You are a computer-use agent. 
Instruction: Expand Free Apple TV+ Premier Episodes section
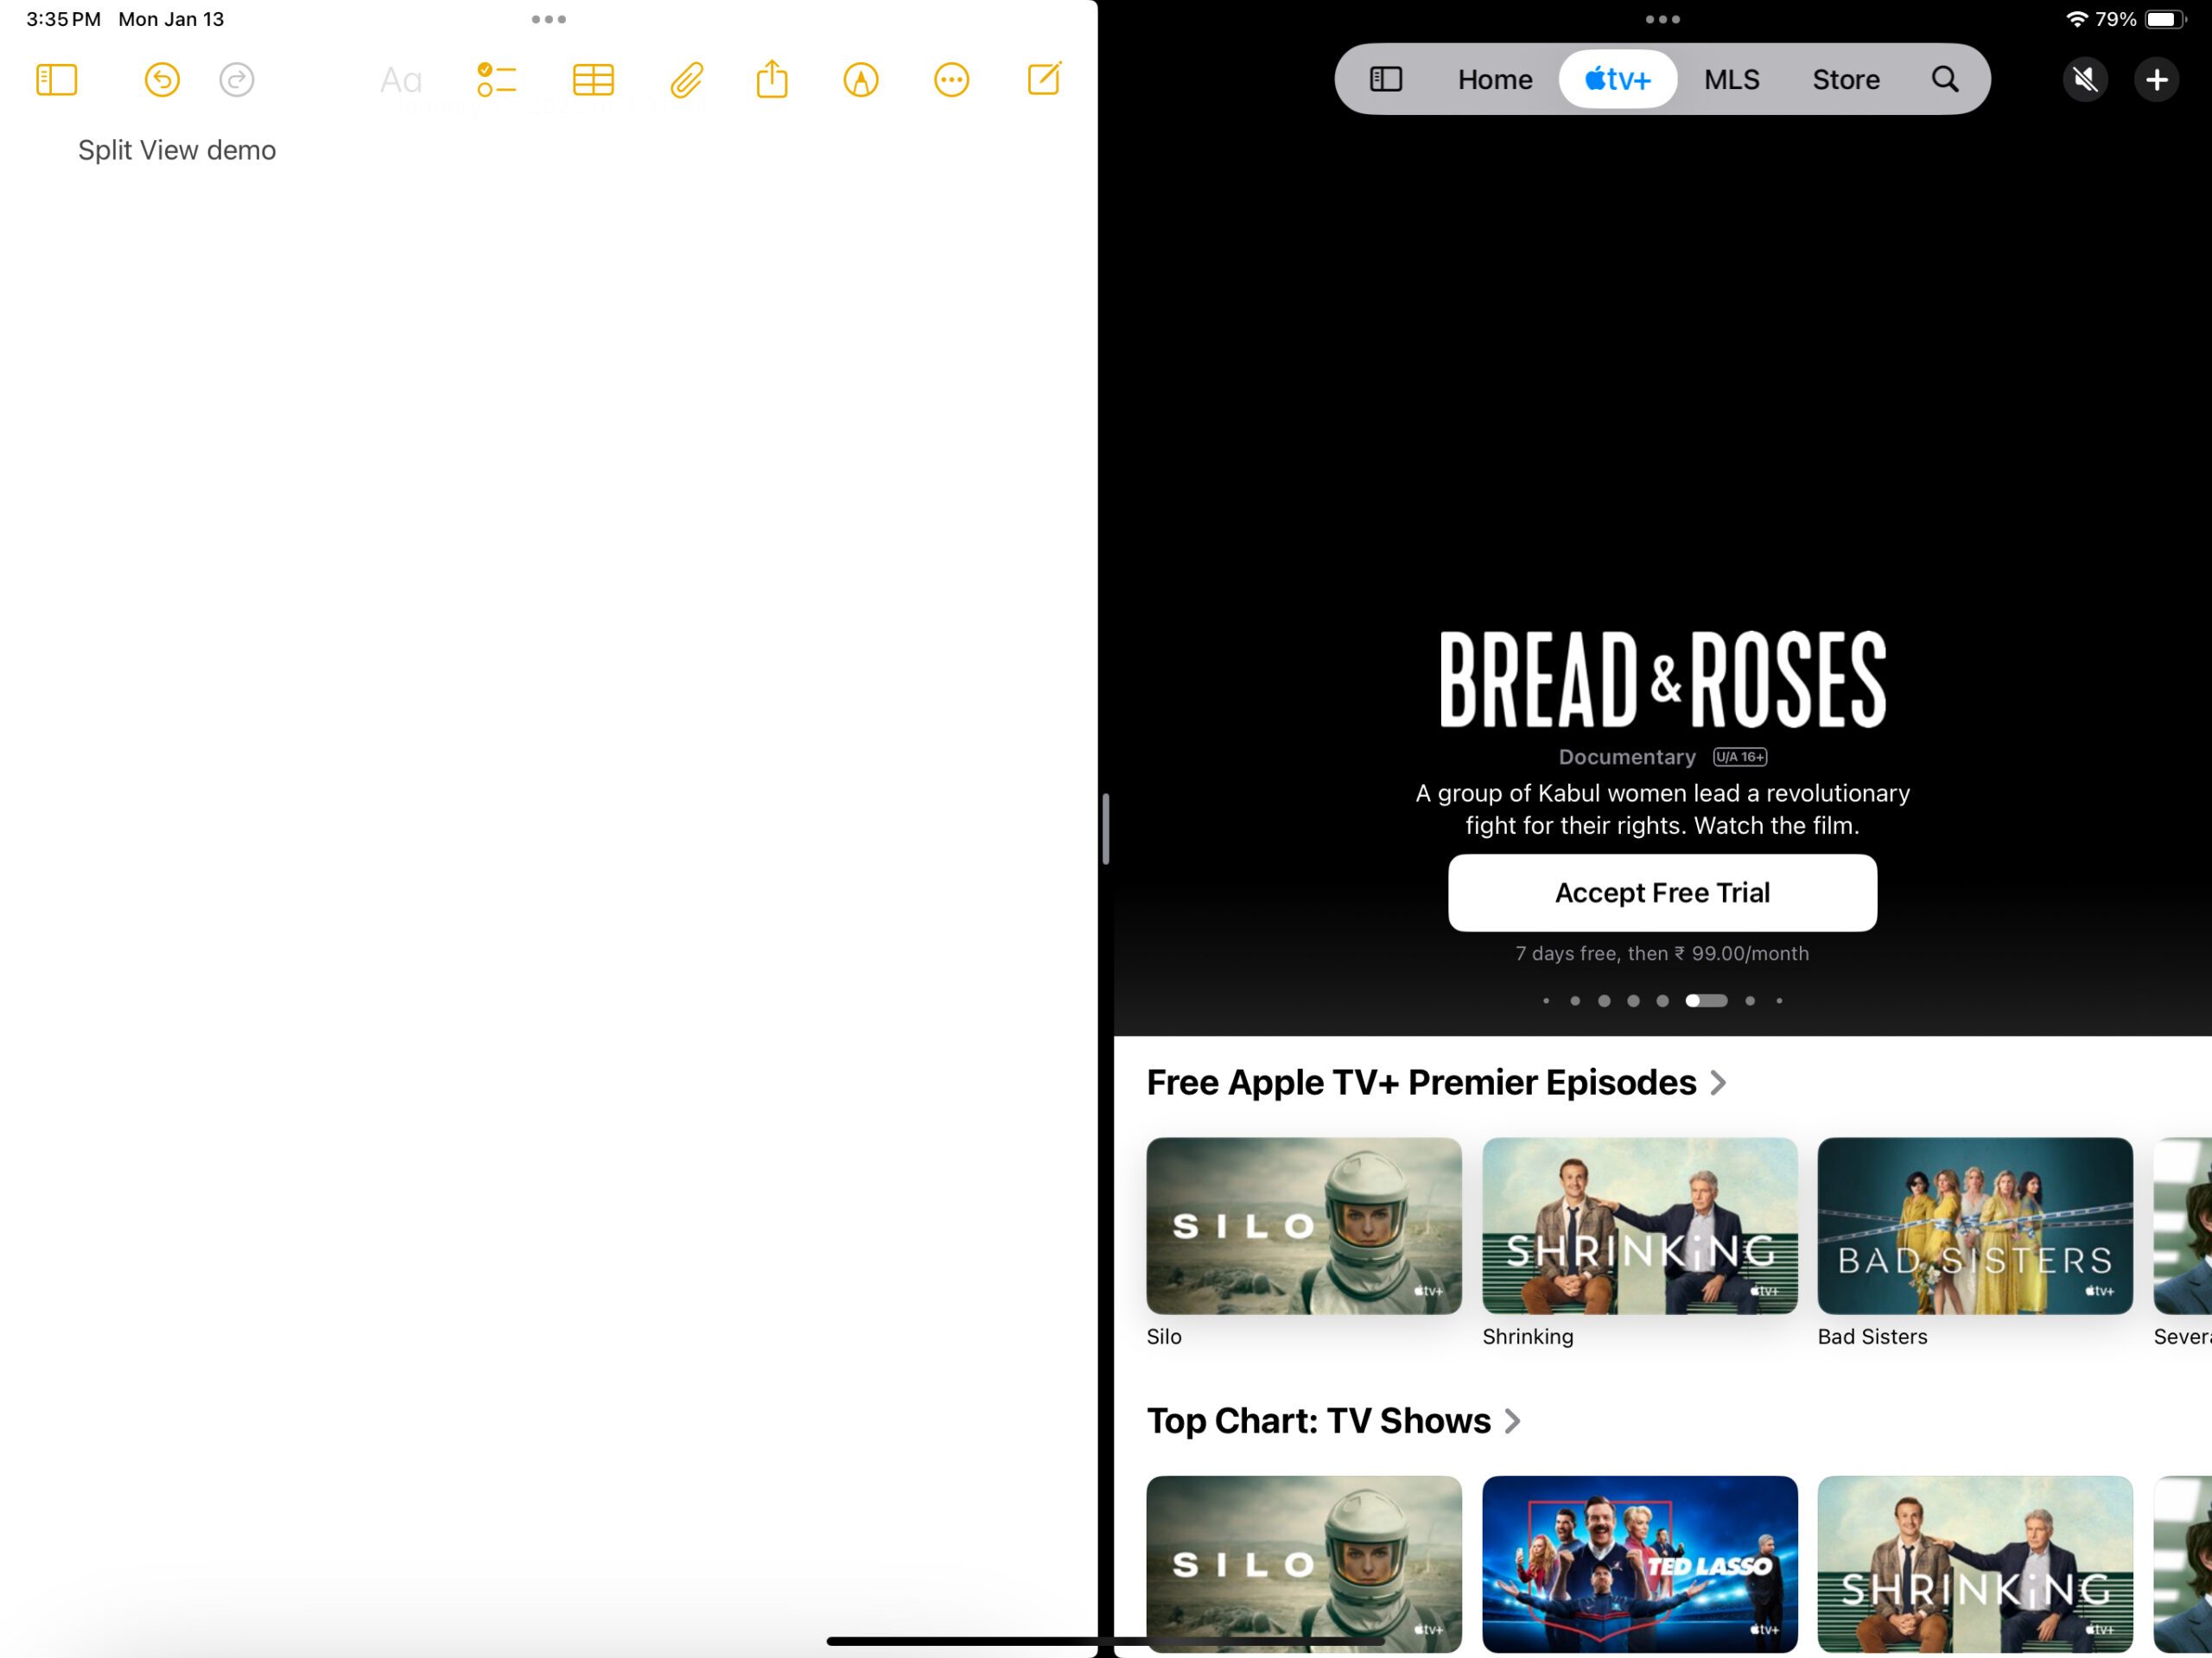pos(1718,1082)
